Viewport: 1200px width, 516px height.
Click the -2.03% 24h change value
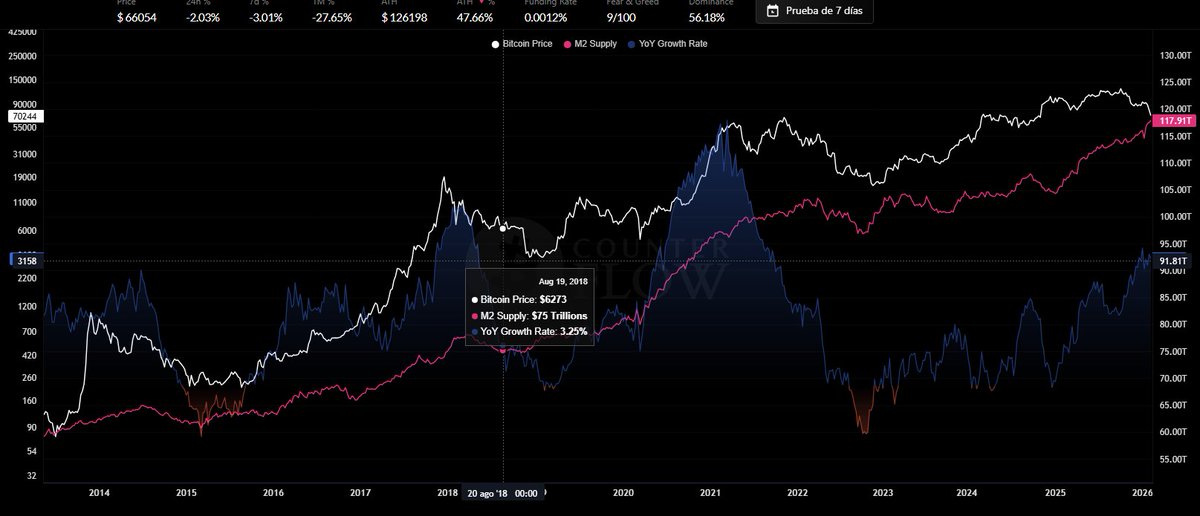click(205, 17)
